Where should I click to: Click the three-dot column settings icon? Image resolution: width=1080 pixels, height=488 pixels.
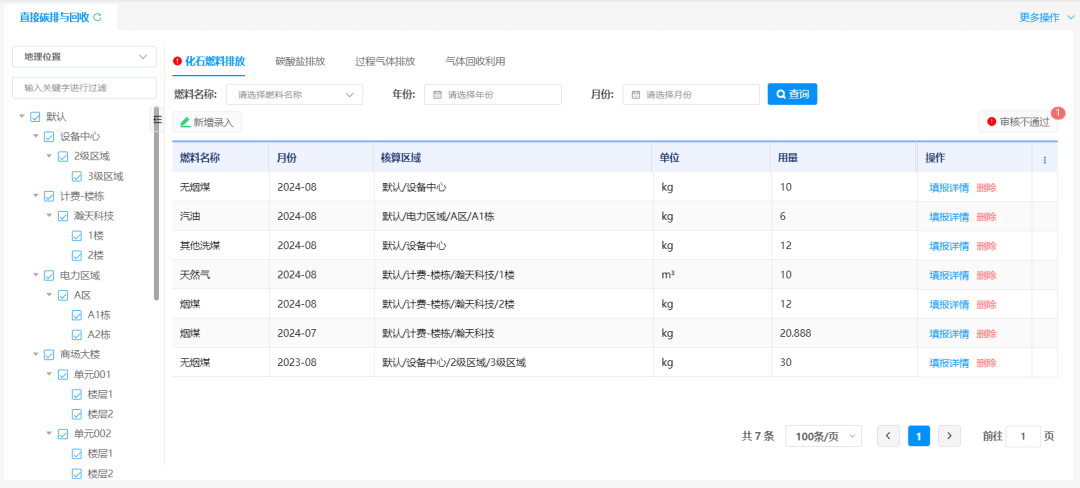click(1045, 160)
